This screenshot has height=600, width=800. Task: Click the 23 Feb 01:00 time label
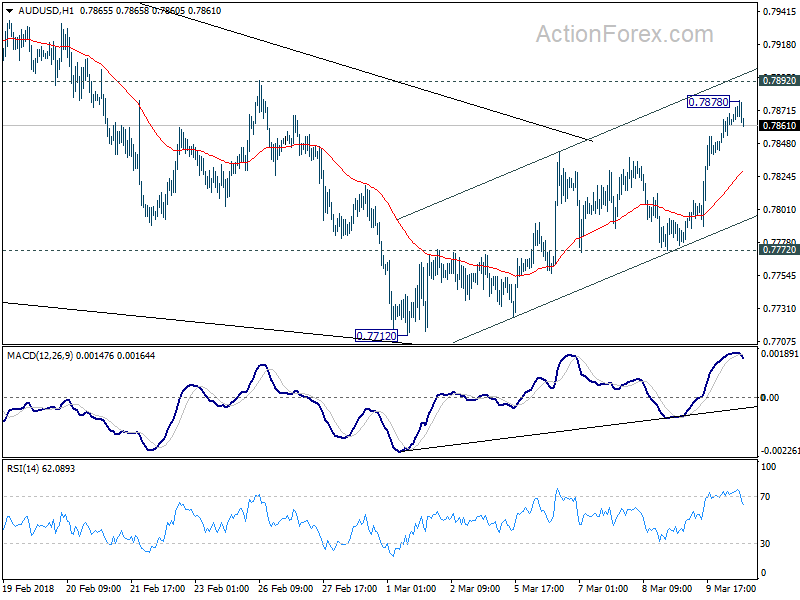[x=222, y=588]
